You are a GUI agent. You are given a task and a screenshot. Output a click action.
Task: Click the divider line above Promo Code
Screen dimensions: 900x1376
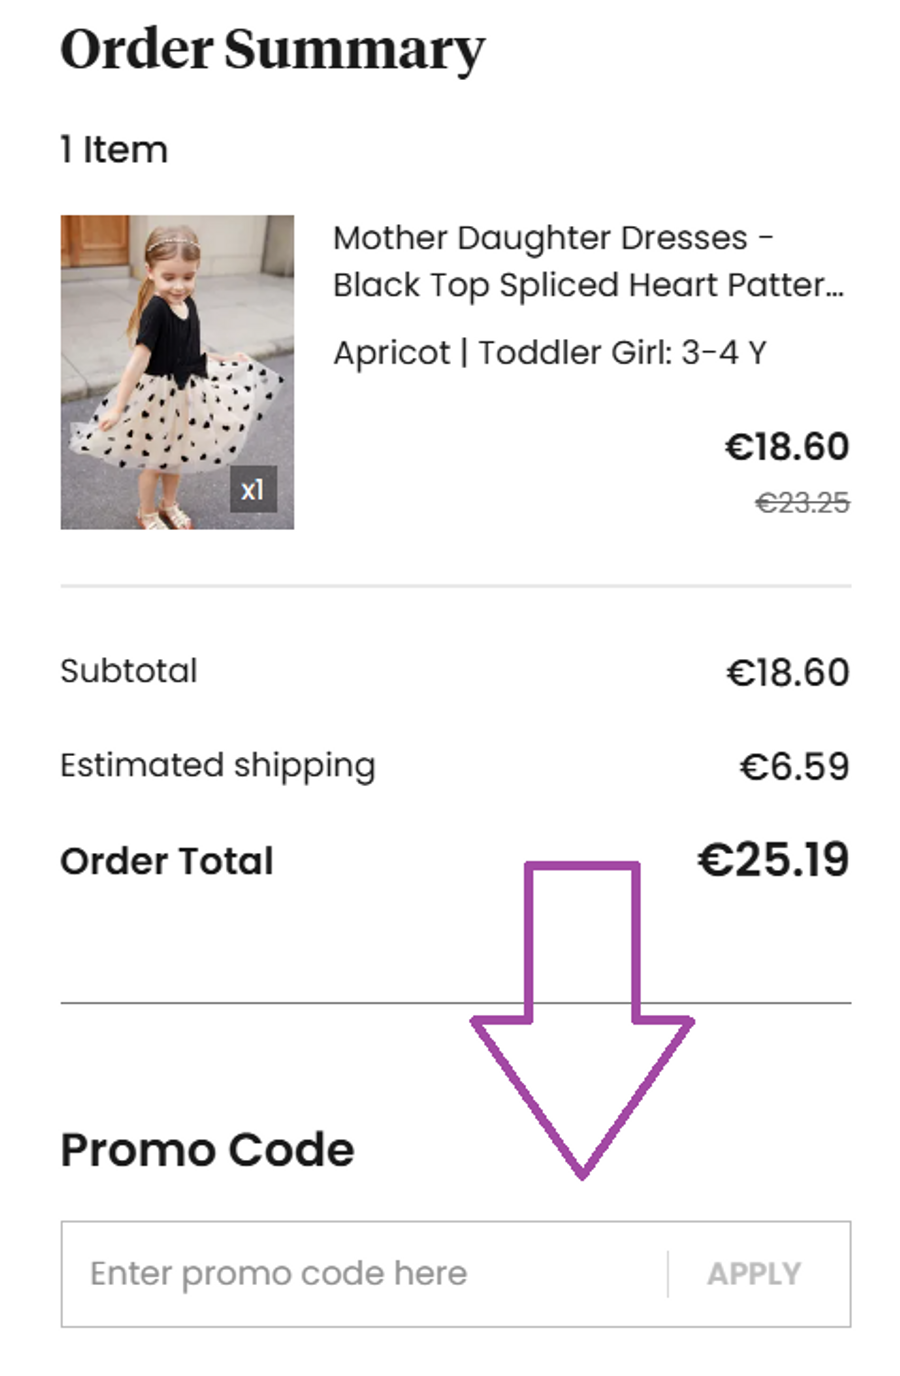300,1002
